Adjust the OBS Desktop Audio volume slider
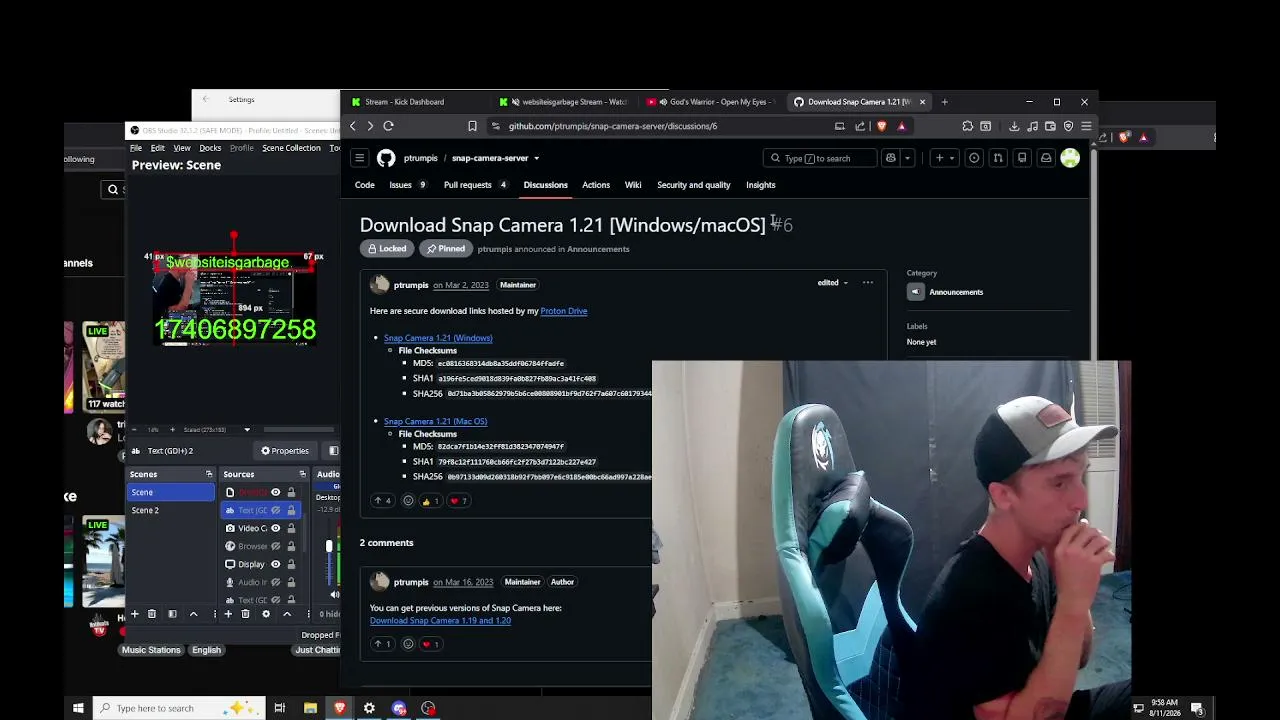 coord(329,546)
